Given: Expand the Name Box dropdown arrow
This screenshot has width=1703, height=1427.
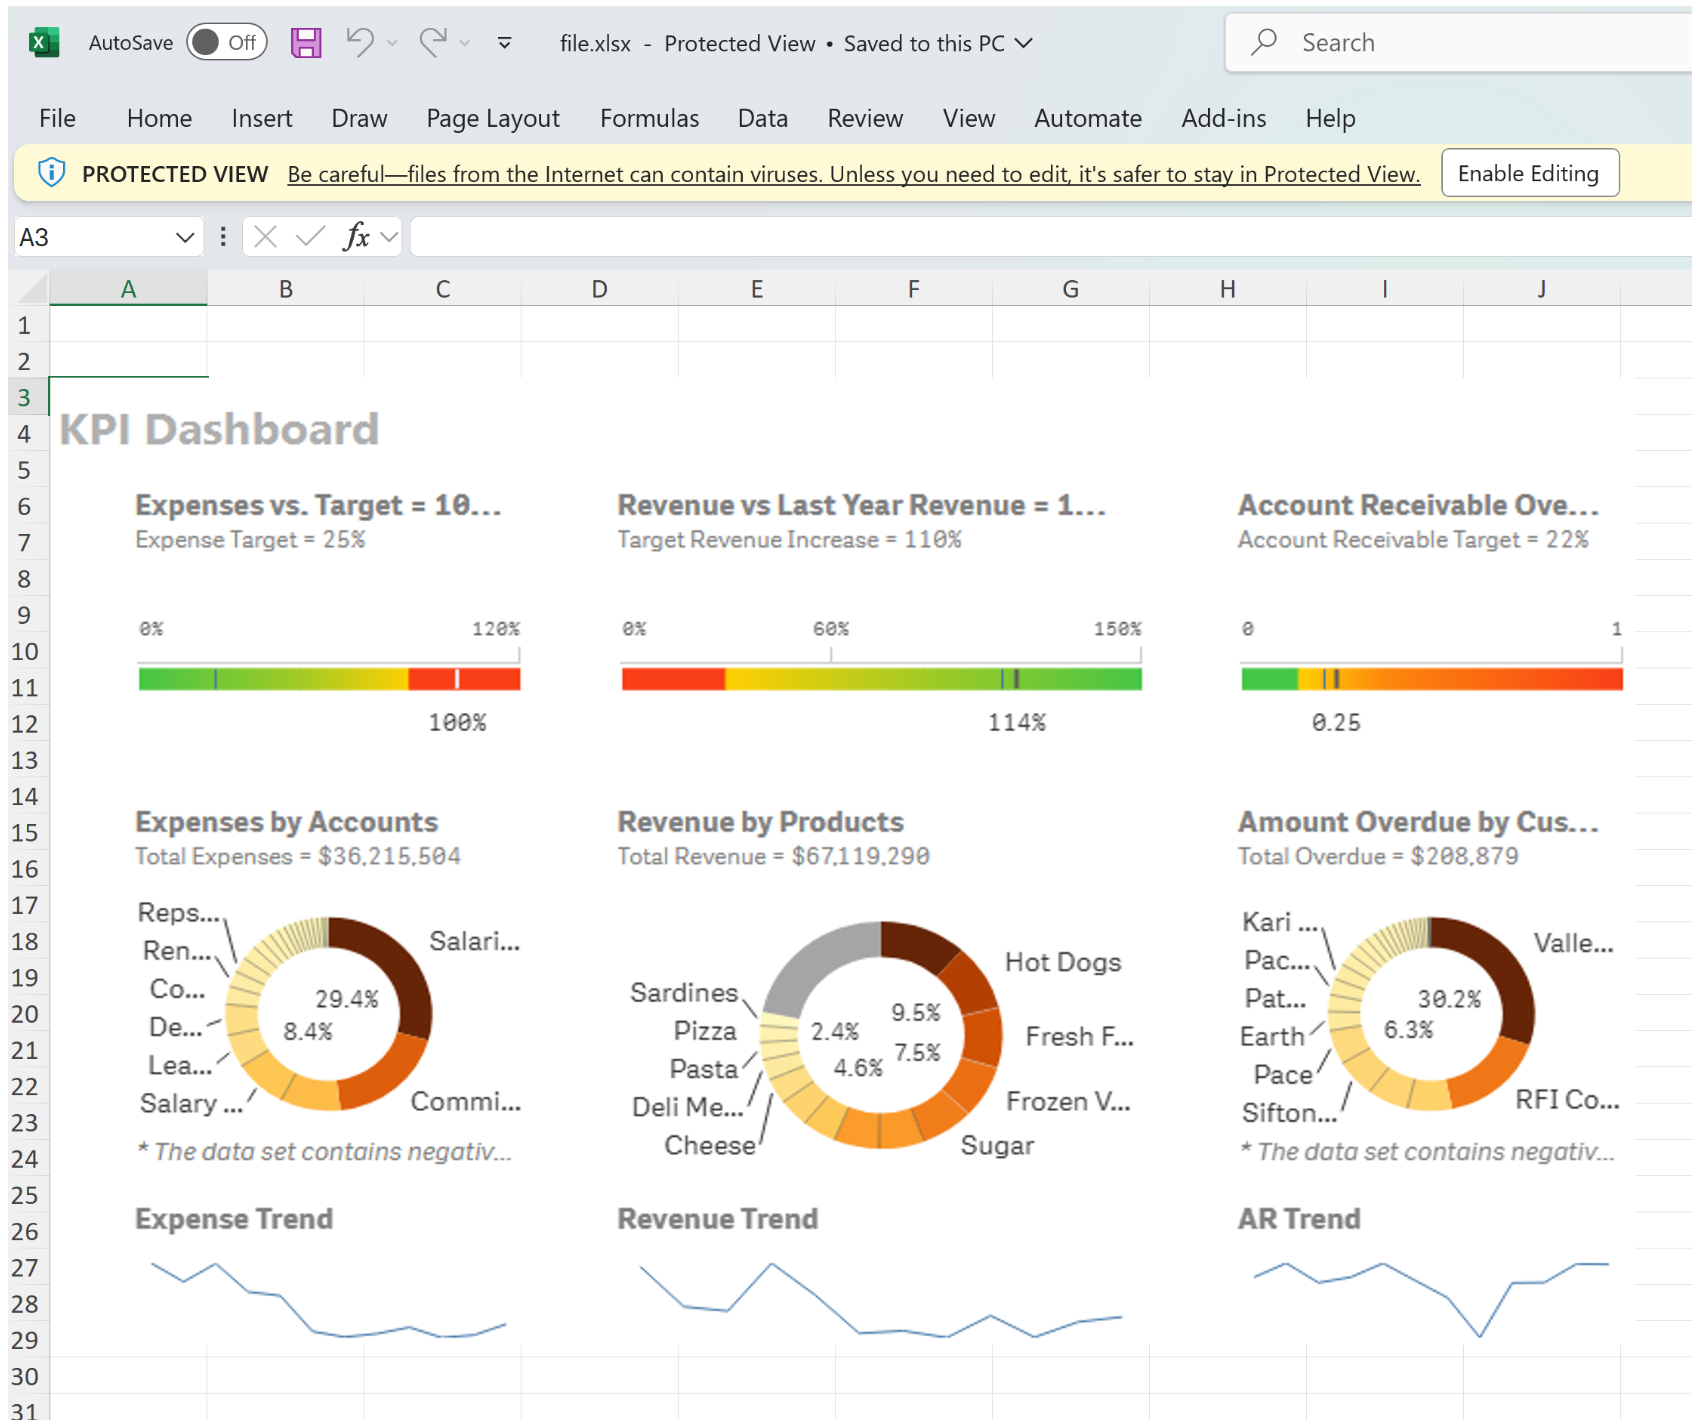Looking at the screenshot, I should (x=184, y=237).
